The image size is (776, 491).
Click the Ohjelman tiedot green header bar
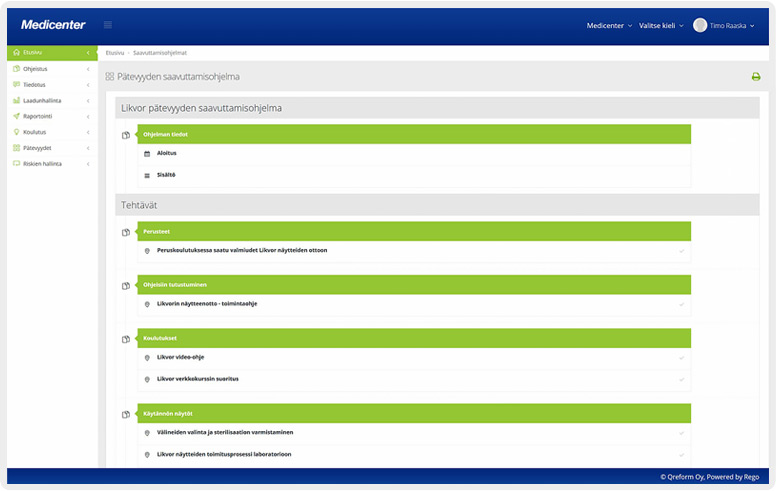pyautogui.click(x=413, y=134)
